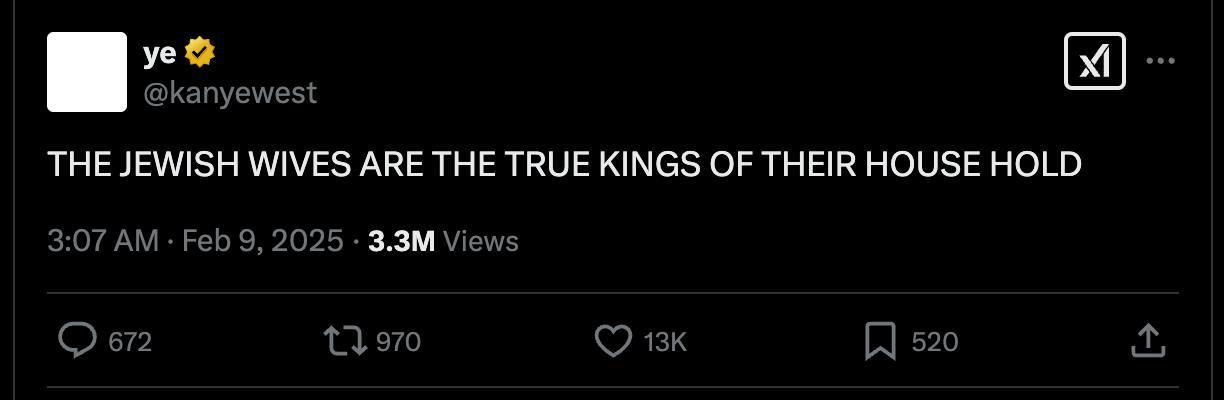1224x400 pixels.
Task: Click the 13K likes count
Action: (665, 342)
